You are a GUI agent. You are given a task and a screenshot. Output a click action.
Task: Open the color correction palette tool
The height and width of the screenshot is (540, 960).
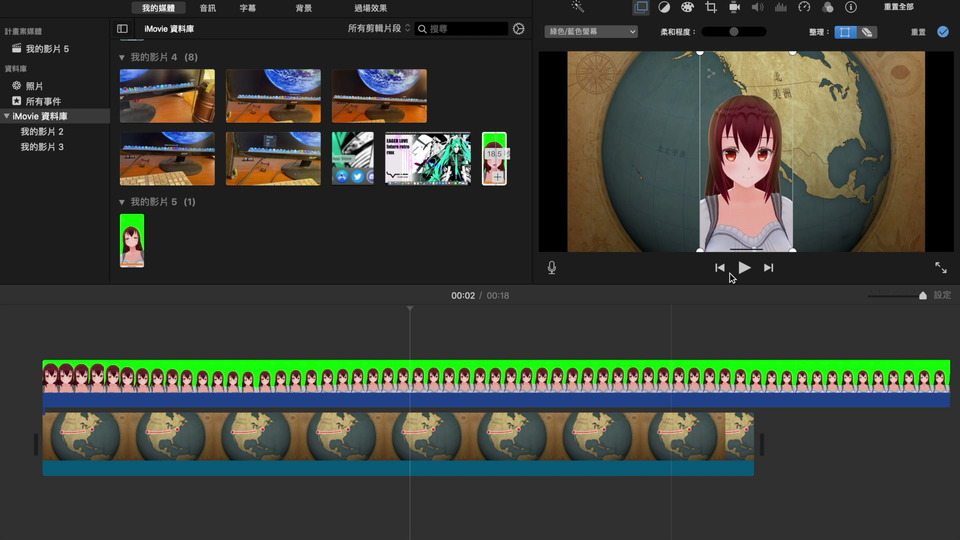click(688, 7)
